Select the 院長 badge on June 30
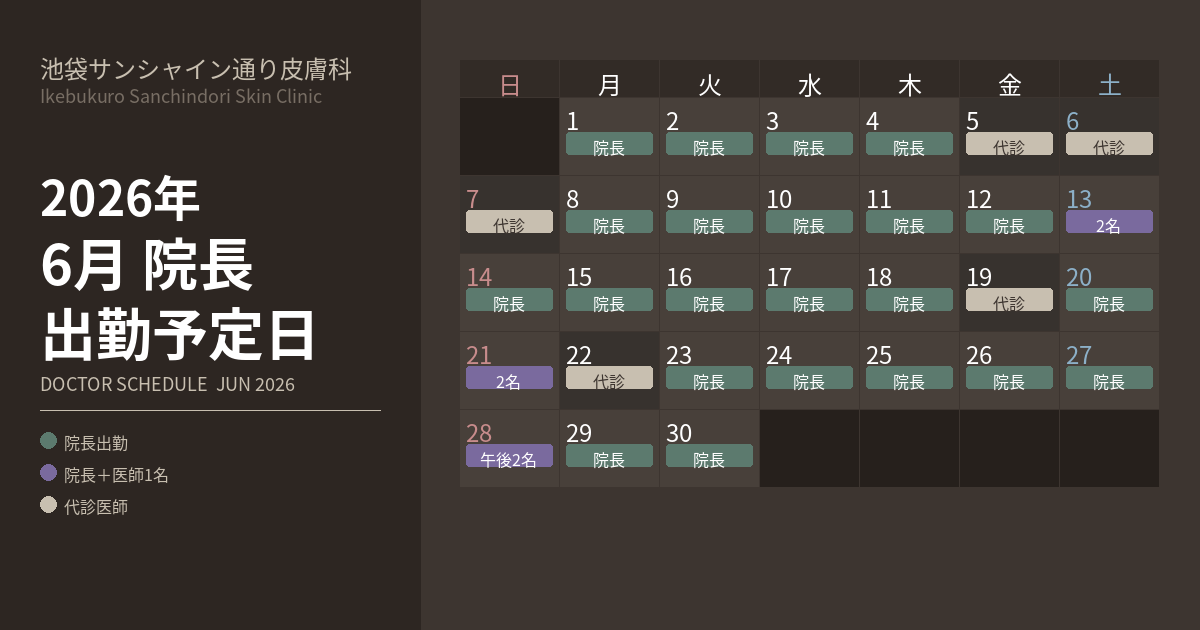The image size is (1200, 630). (709, 456)
